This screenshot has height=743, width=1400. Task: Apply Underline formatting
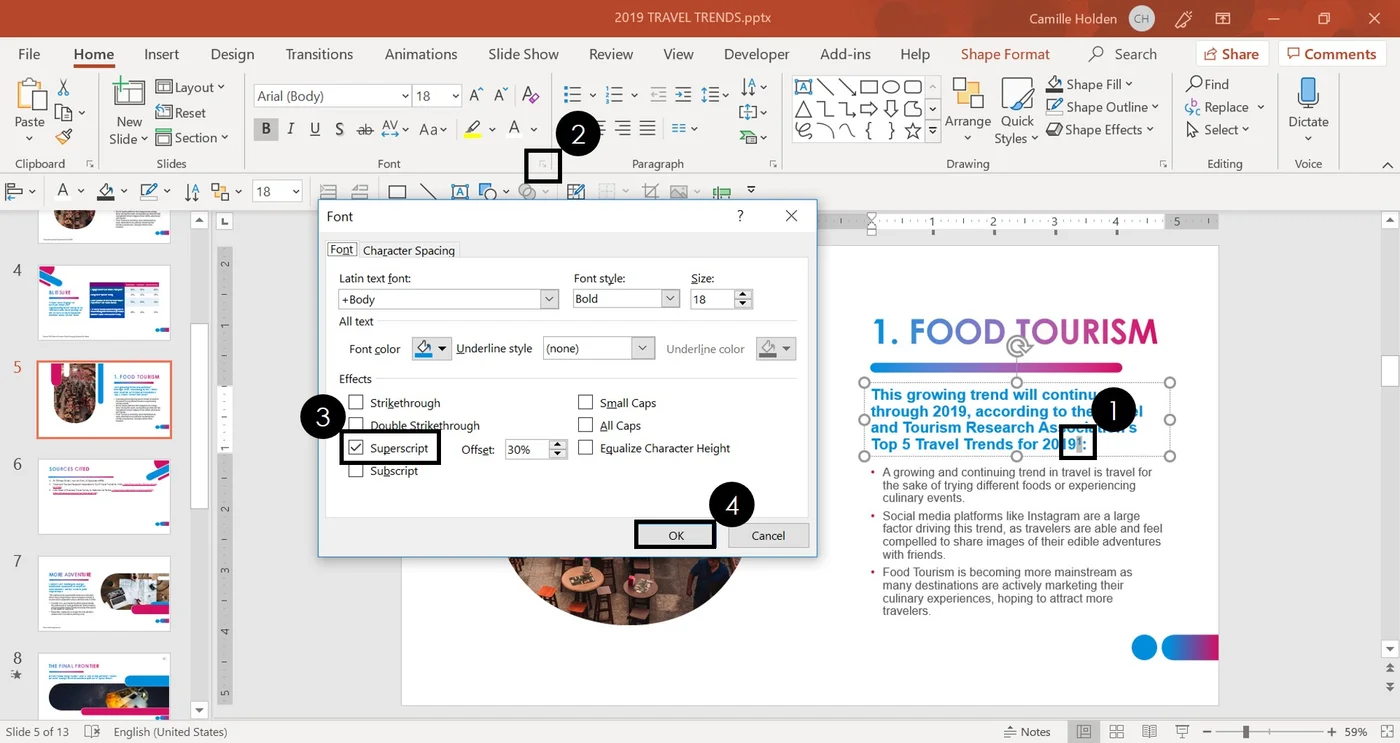point(315,129)
